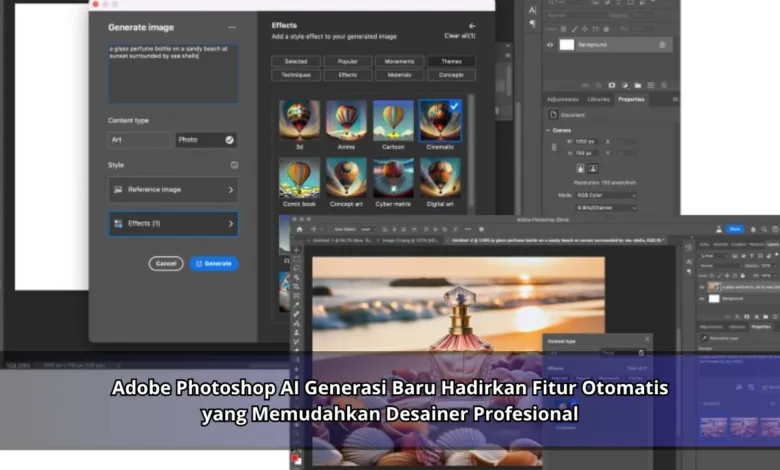Create adjustment layer icon in back Layers panel
780x470 pixels.
pos(625,86)
